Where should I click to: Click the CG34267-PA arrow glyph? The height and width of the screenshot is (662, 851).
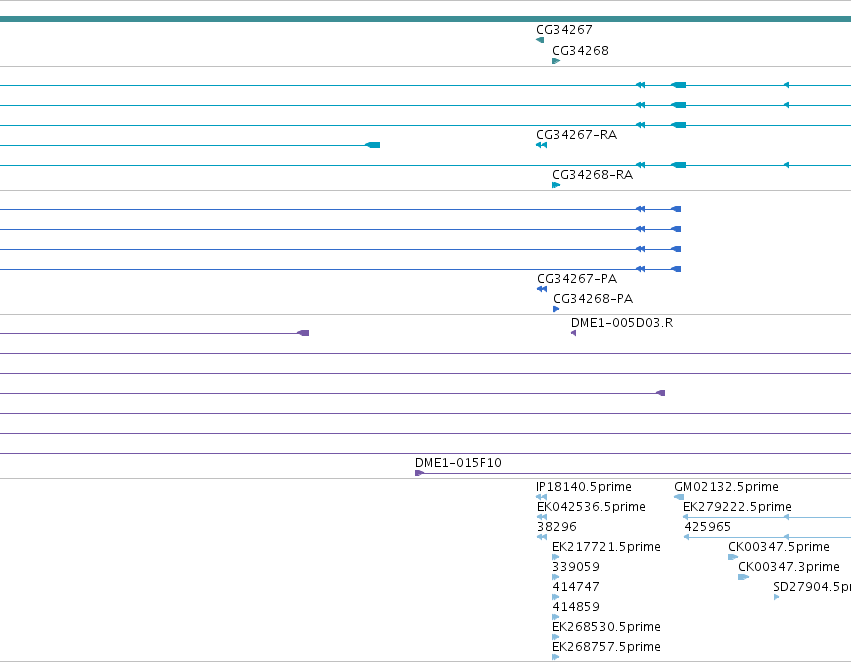pyautogui.click(x=542, y=289)
